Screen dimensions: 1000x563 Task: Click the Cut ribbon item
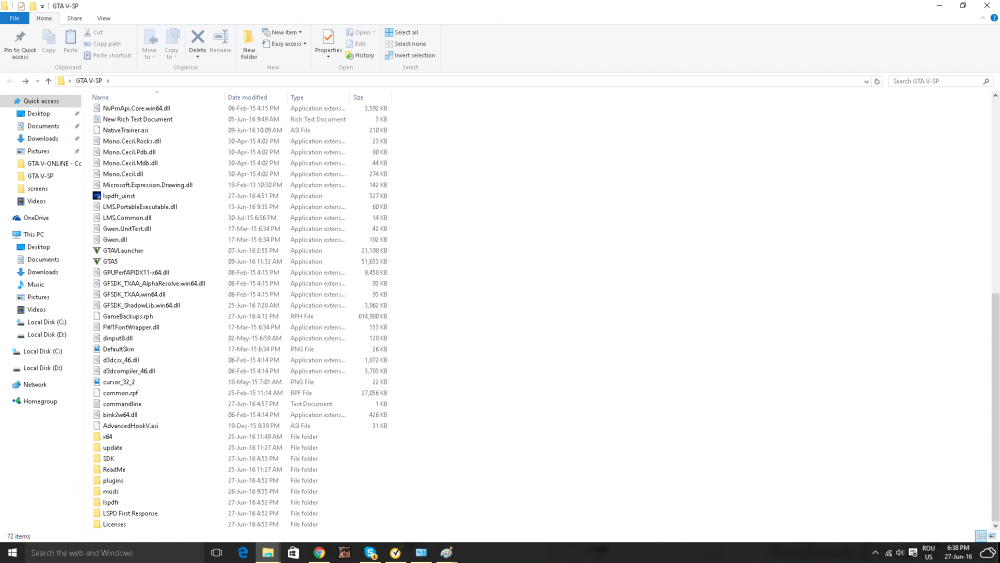tap(93, 32)
